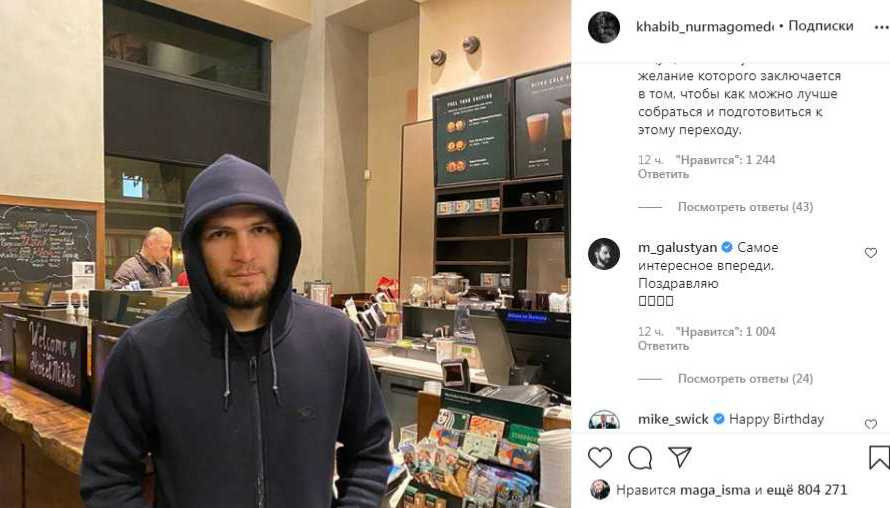Share post via paper plane icon

(x=679, y=457)
